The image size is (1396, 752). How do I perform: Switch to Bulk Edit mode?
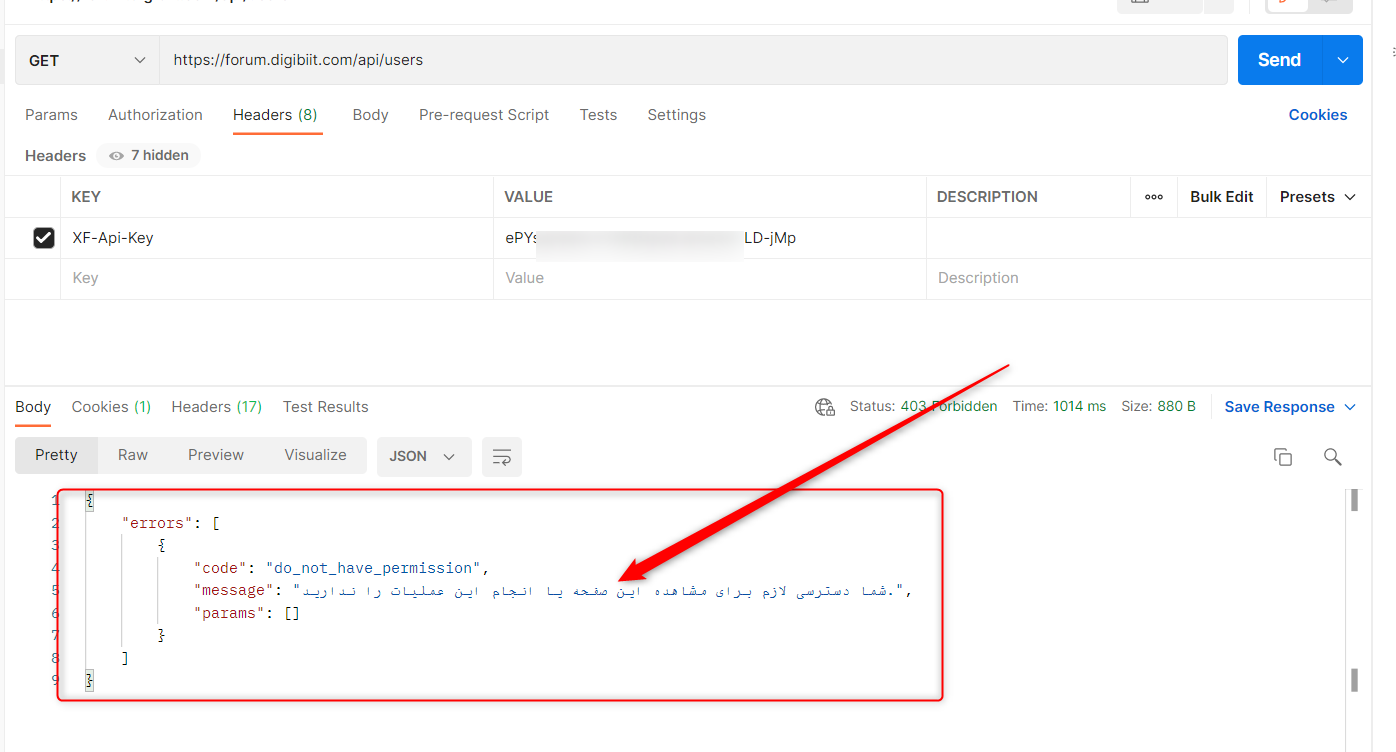[1221, 197]
